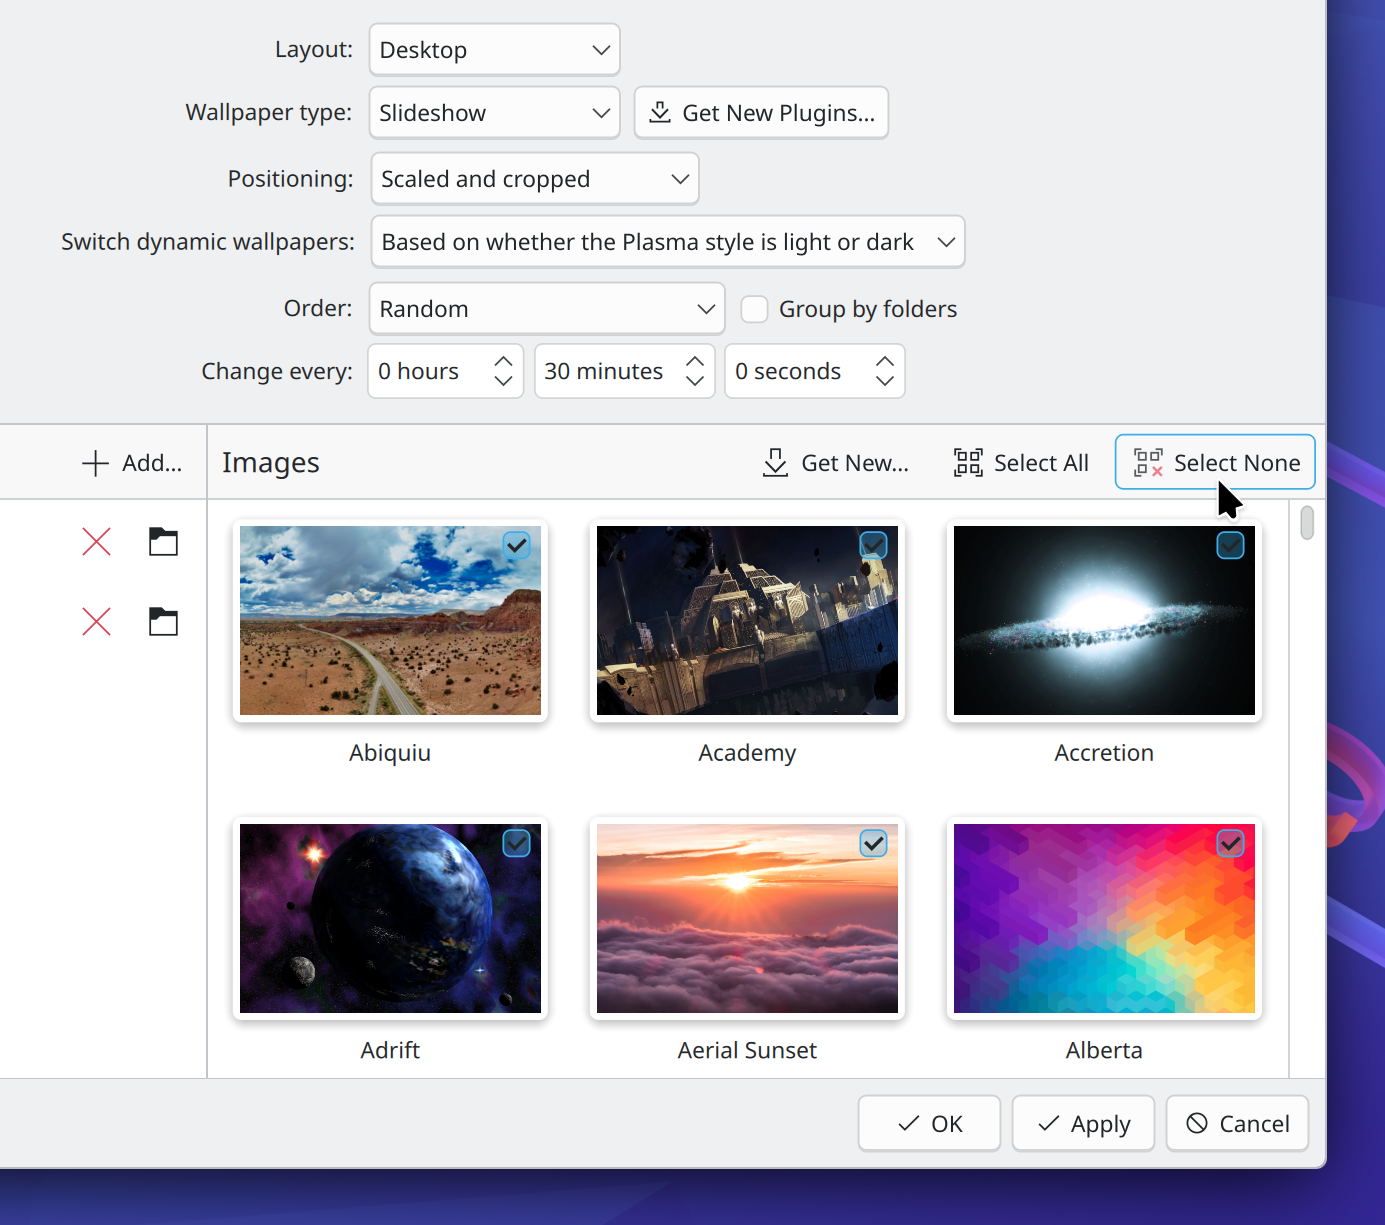
Task: Click the plus Add... folder button
Action: click(x=131, y=463)
